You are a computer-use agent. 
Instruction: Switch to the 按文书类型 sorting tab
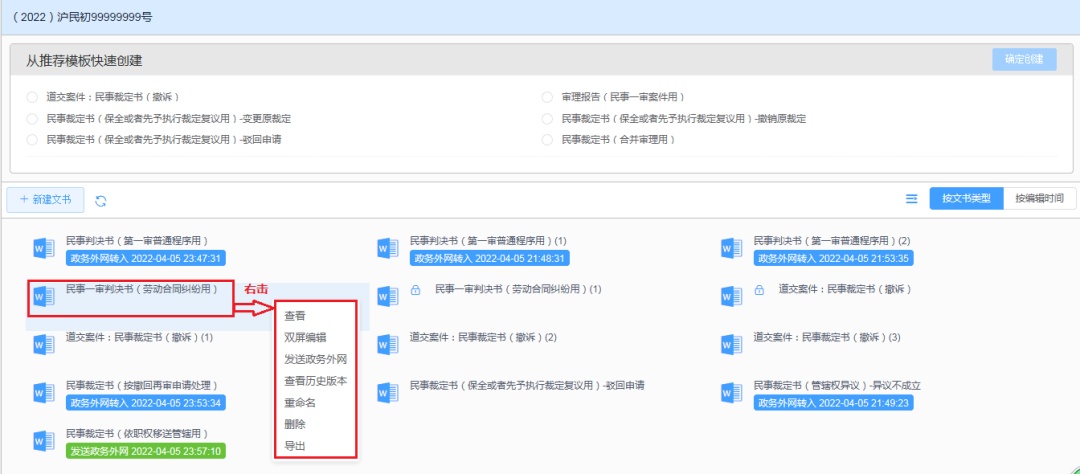[x=966, y=198]
